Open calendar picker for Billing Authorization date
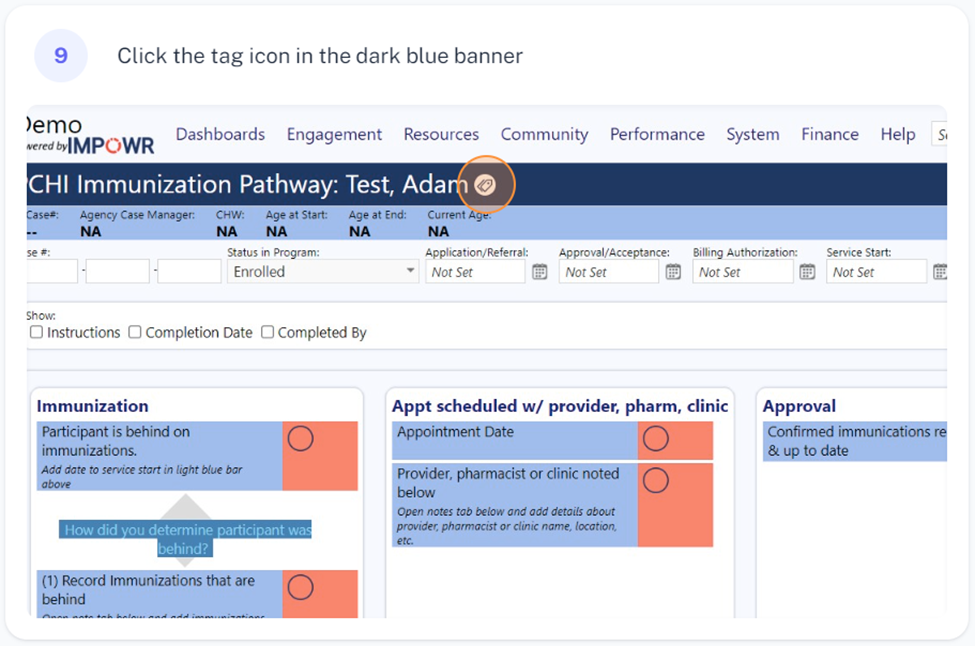975x646 pixels. 807,272
